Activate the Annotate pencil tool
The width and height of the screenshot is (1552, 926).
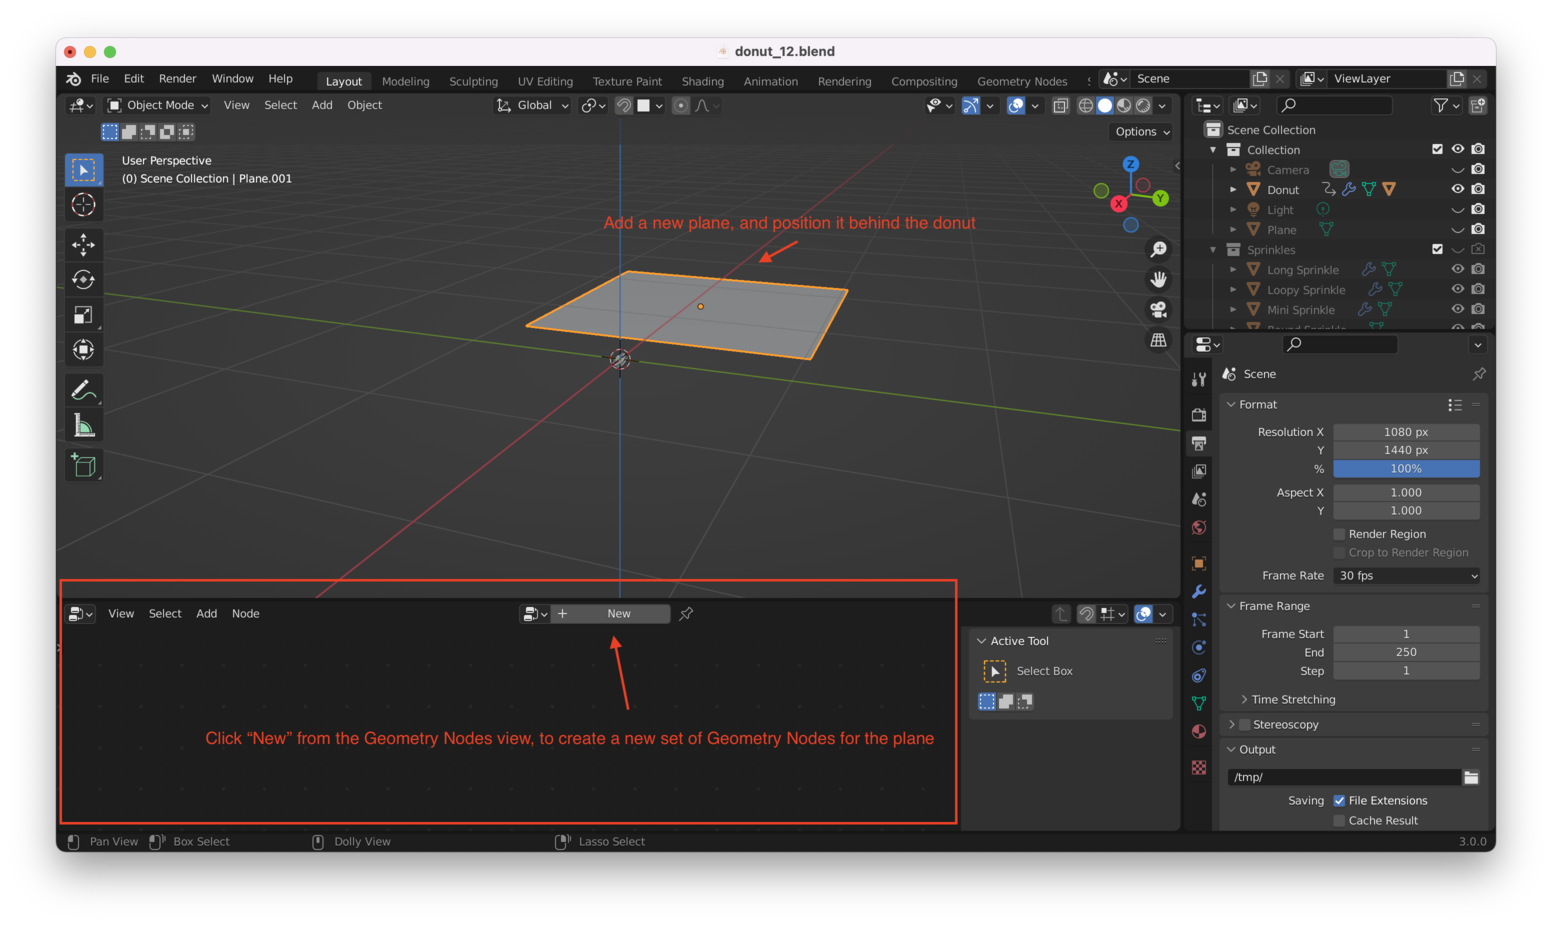pyautogui.click(x=84, y=390)
